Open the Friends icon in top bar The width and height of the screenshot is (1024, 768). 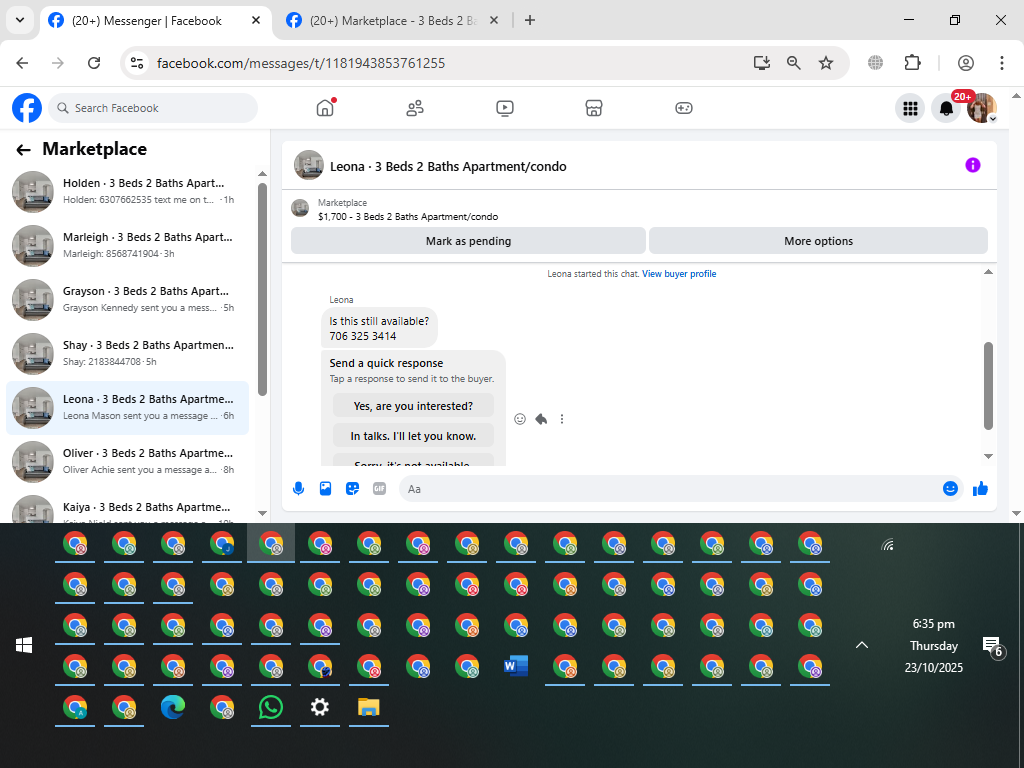pos(415,108)
